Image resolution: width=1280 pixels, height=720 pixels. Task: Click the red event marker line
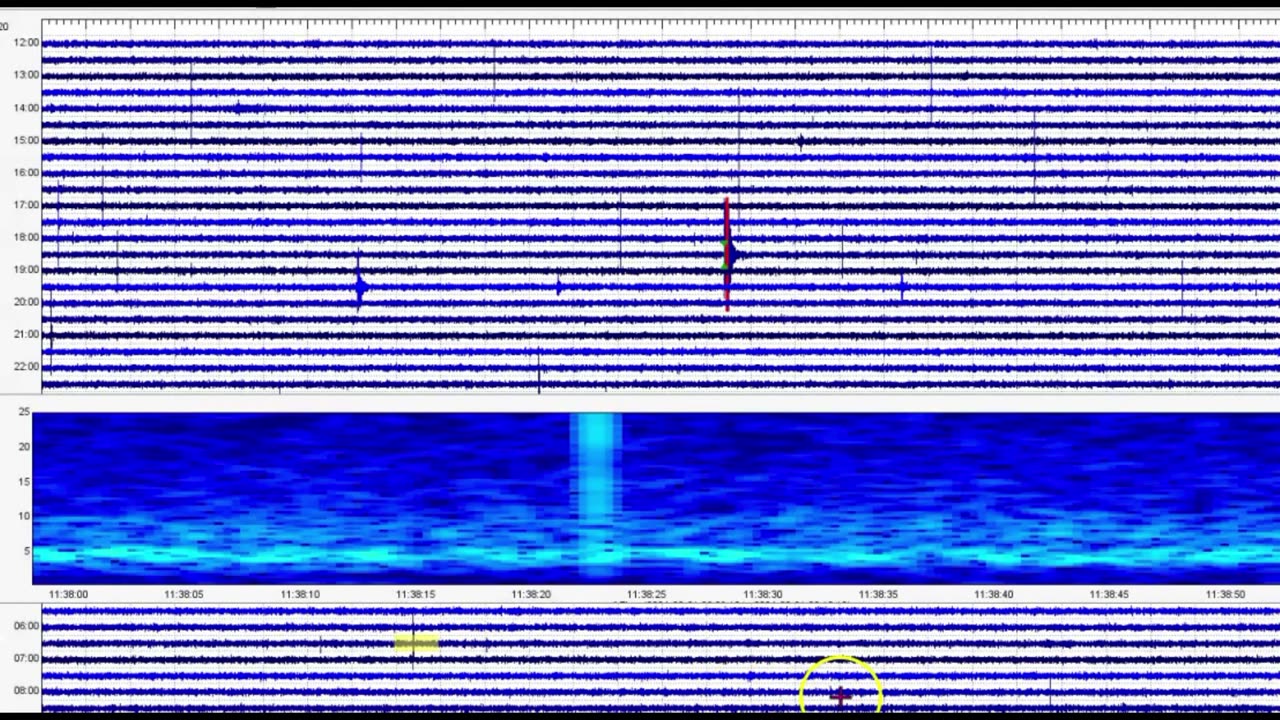[727, 255]
